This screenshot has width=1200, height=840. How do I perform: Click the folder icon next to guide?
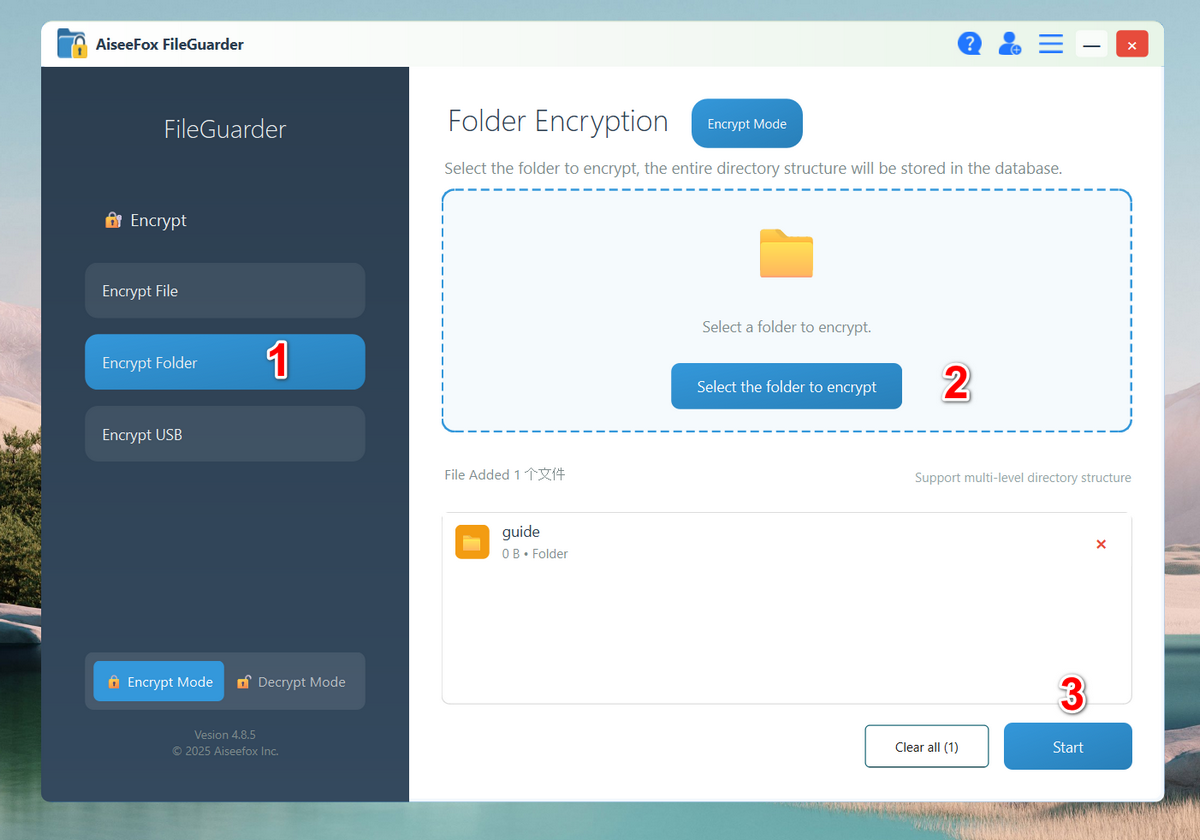coord(472,541)
